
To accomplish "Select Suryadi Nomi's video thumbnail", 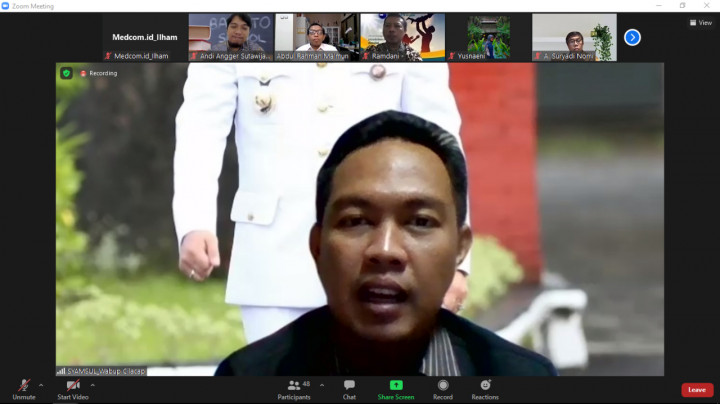I will coord(574,37).
